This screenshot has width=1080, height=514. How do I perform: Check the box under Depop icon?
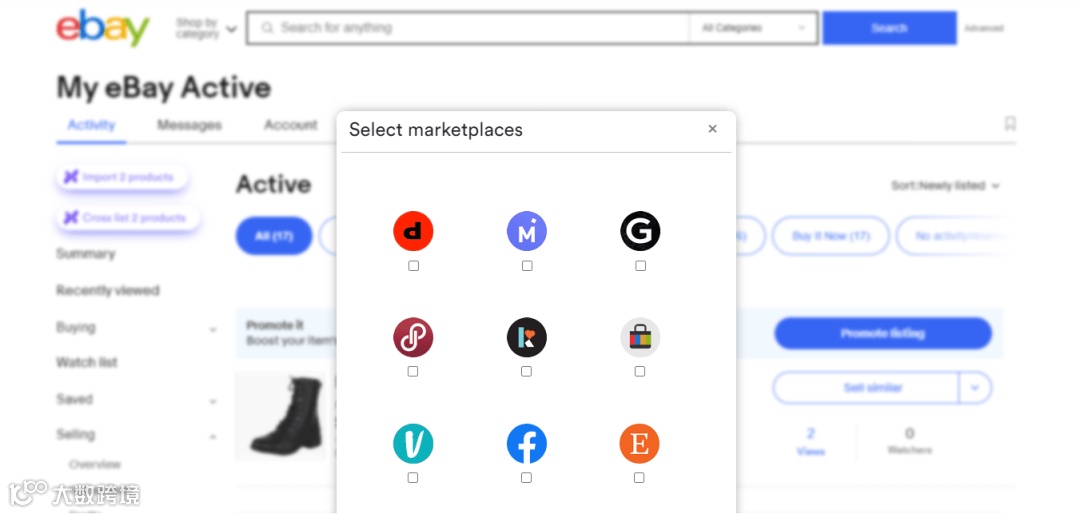414,266
